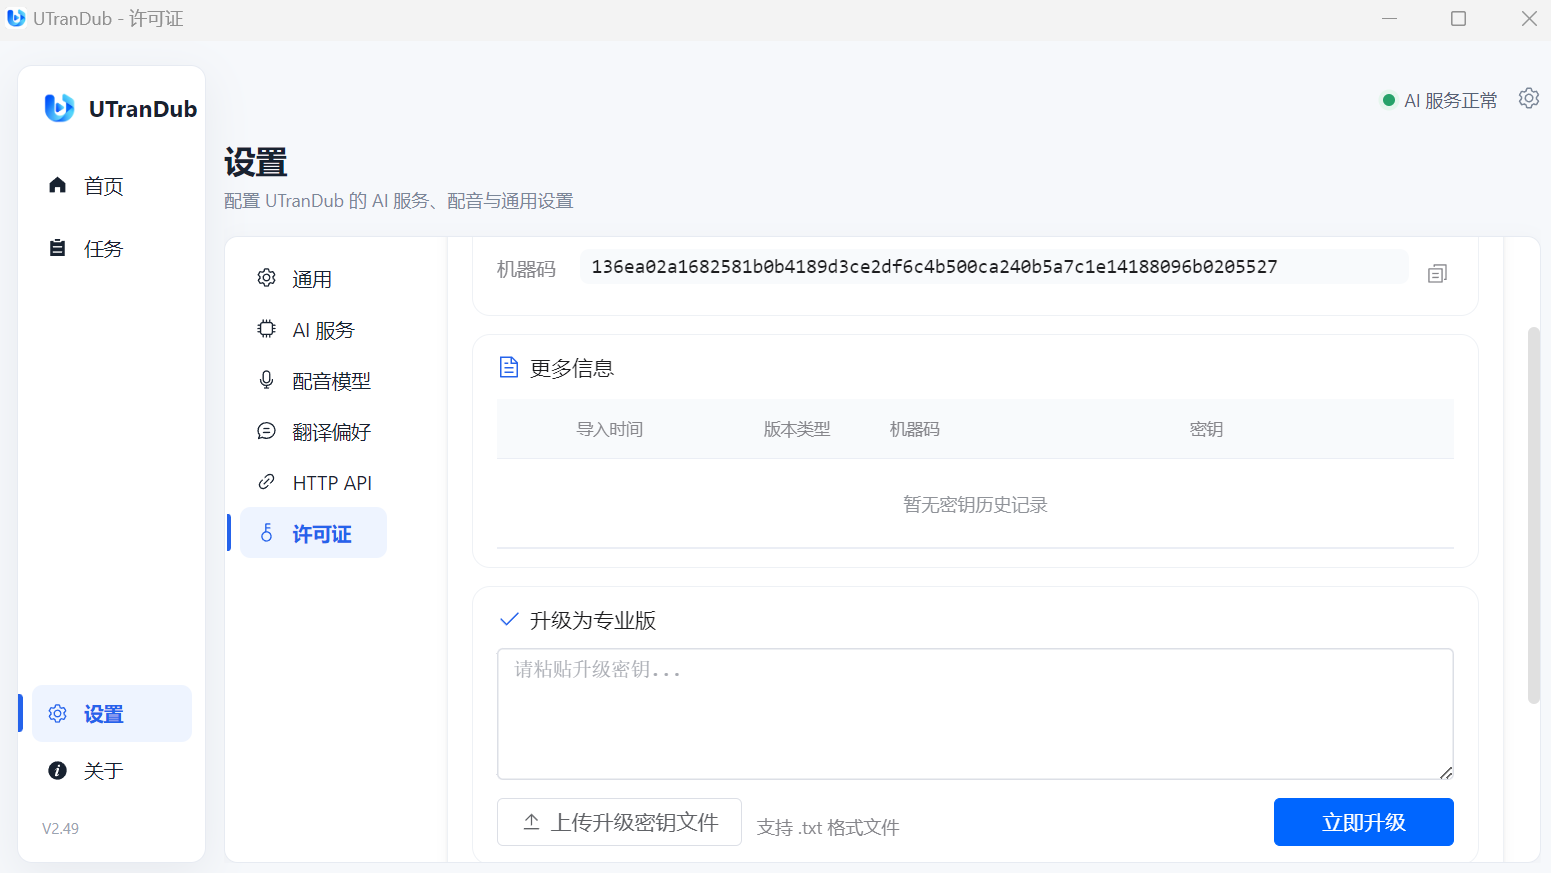This screenshot has height=873, width=1551.
Task: Open HTTP API settings tab
Action: (313, 482)
